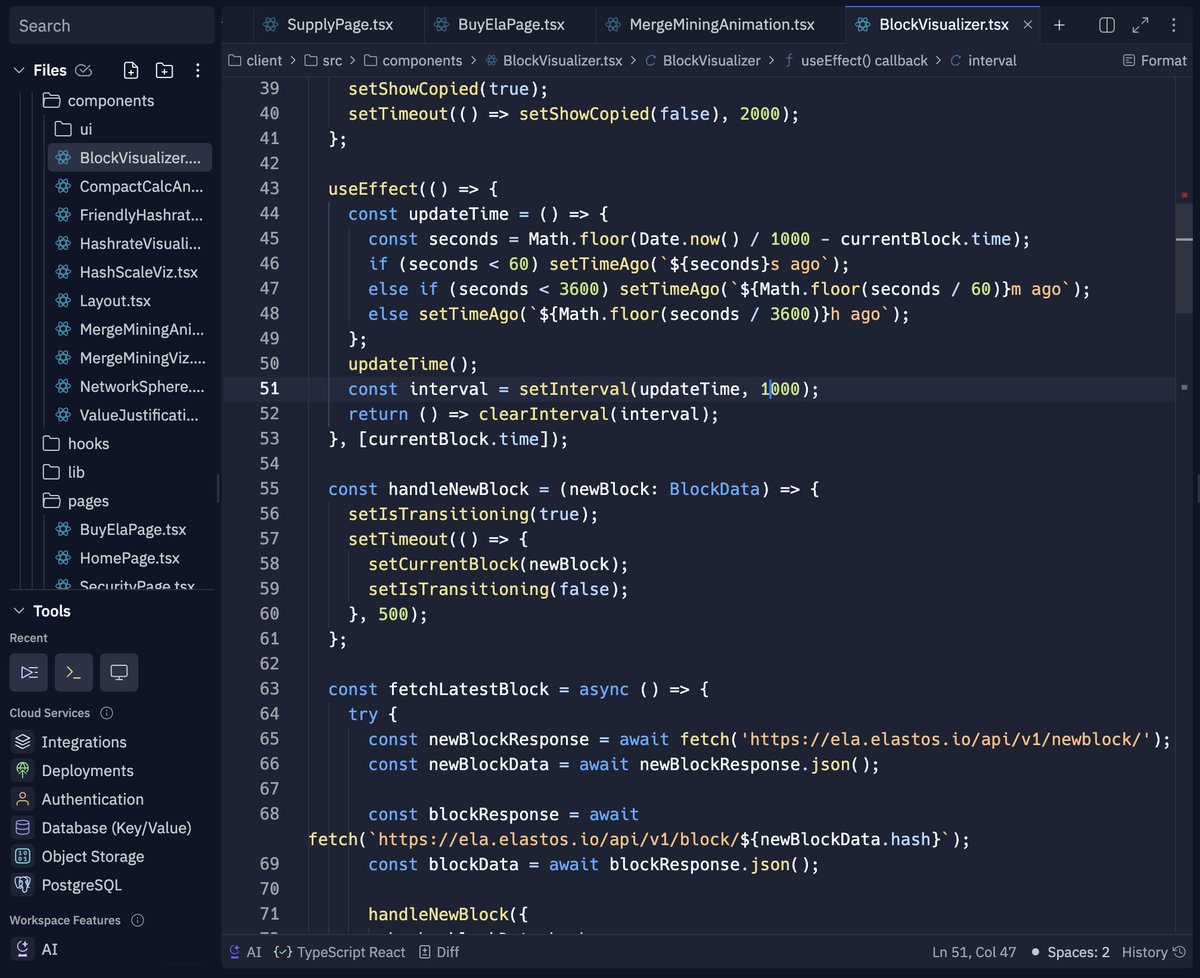The height and width of the screenshot is (978, 1200).
Task: Collapse the Tools section chevron
Action: tap(18, 611)
